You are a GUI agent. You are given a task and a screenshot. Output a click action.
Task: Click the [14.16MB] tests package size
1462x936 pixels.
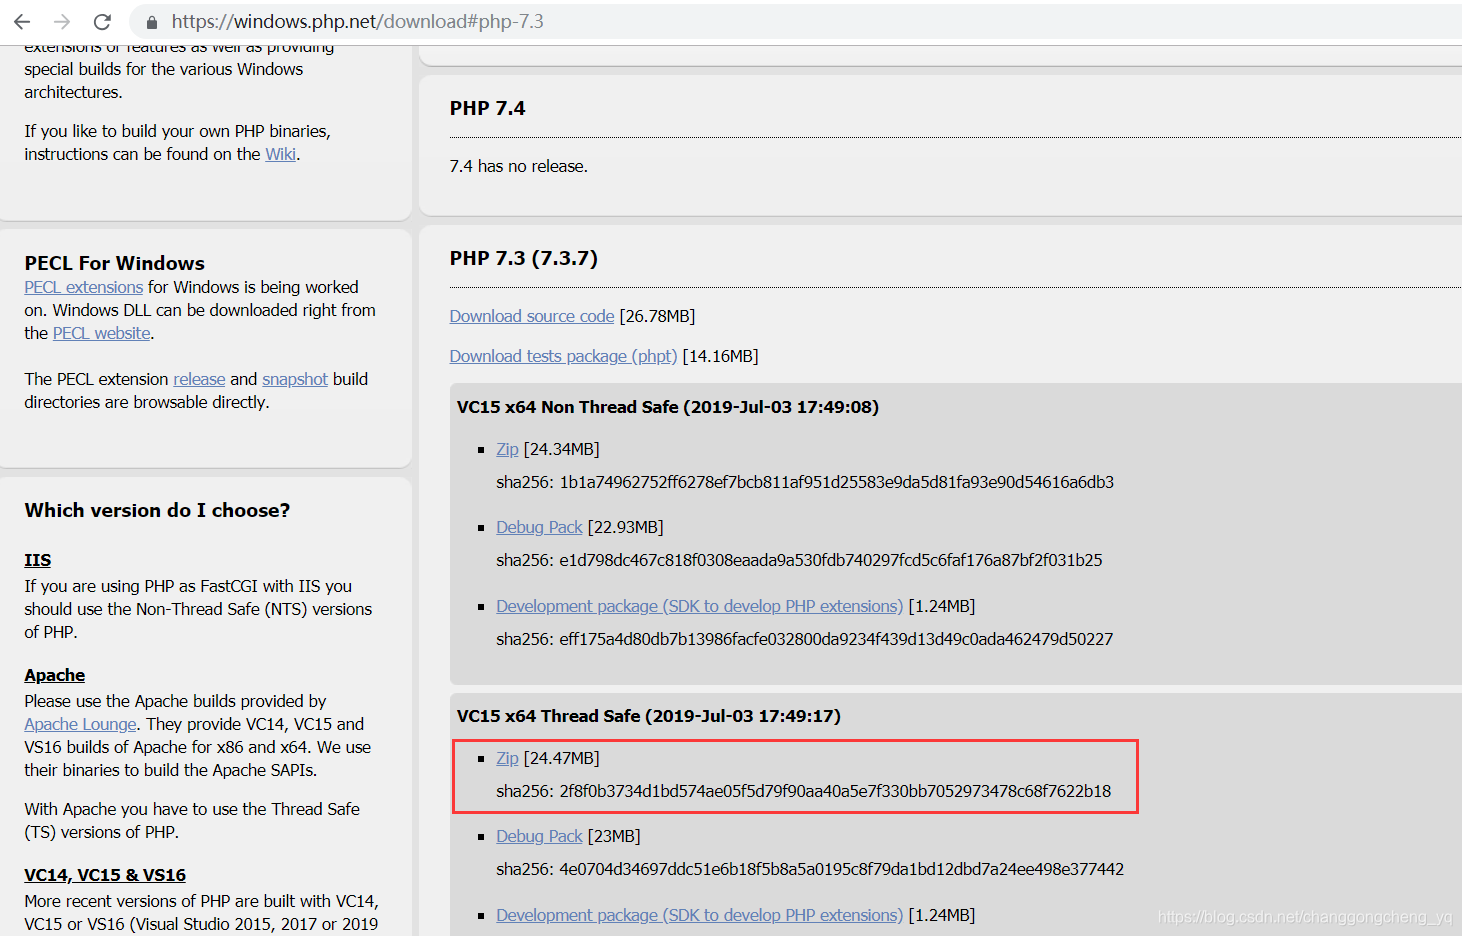720,356
